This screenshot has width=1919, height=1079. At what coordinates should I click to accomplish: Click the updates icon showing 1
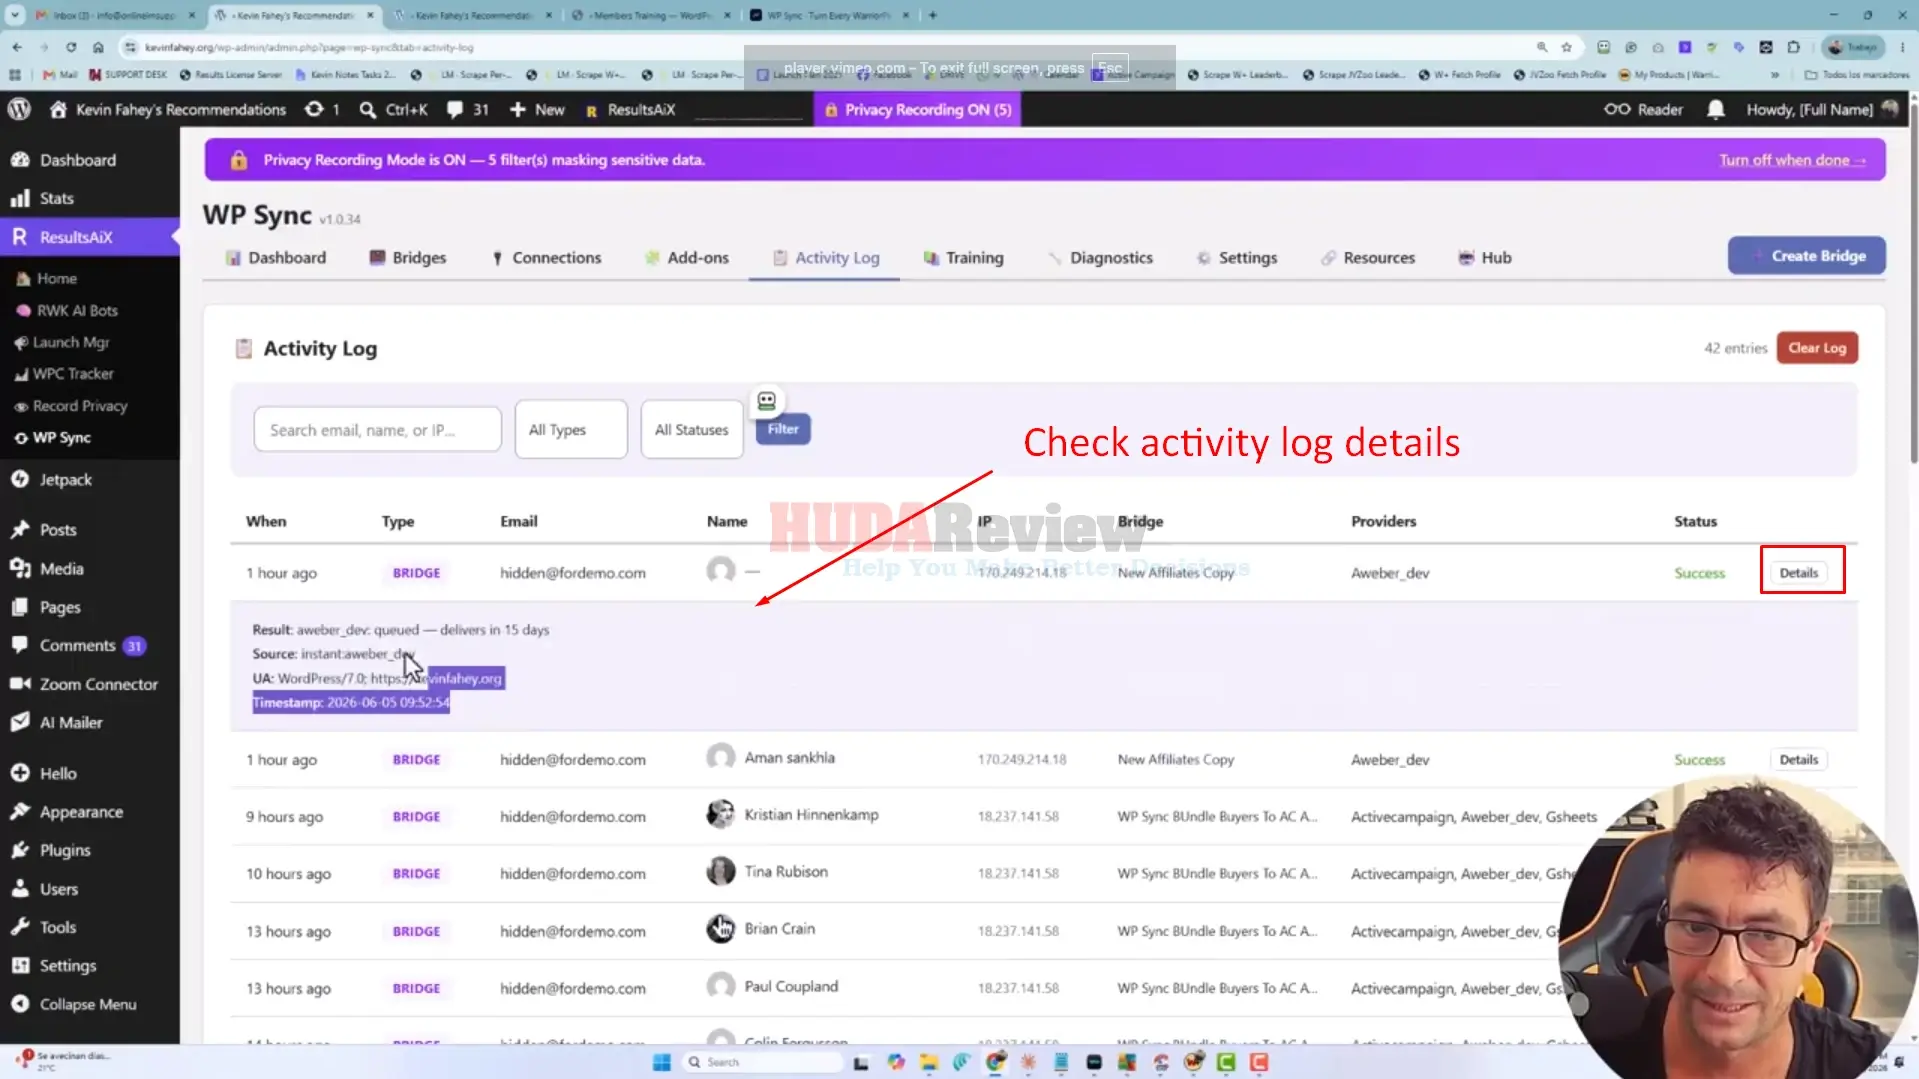[x=322, y=109]
